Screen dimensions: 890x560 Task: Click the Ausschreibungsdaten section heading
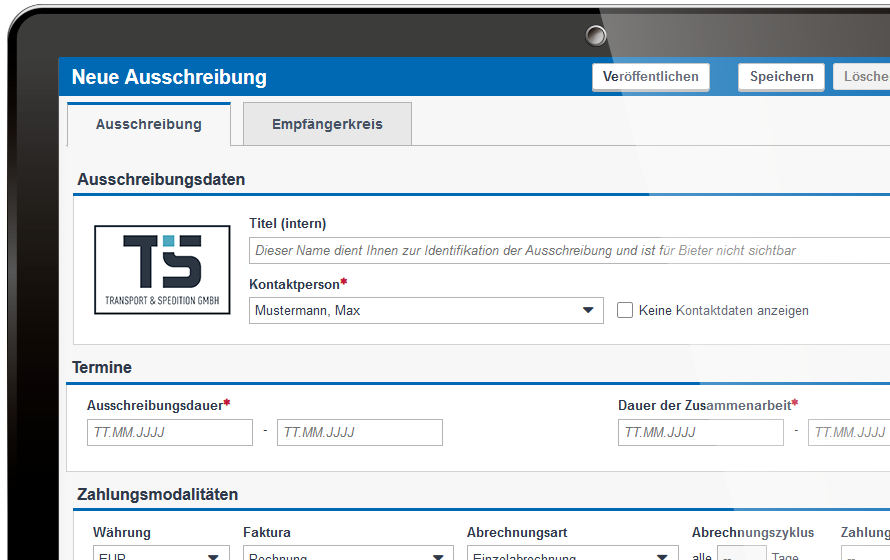coord(161,180)
